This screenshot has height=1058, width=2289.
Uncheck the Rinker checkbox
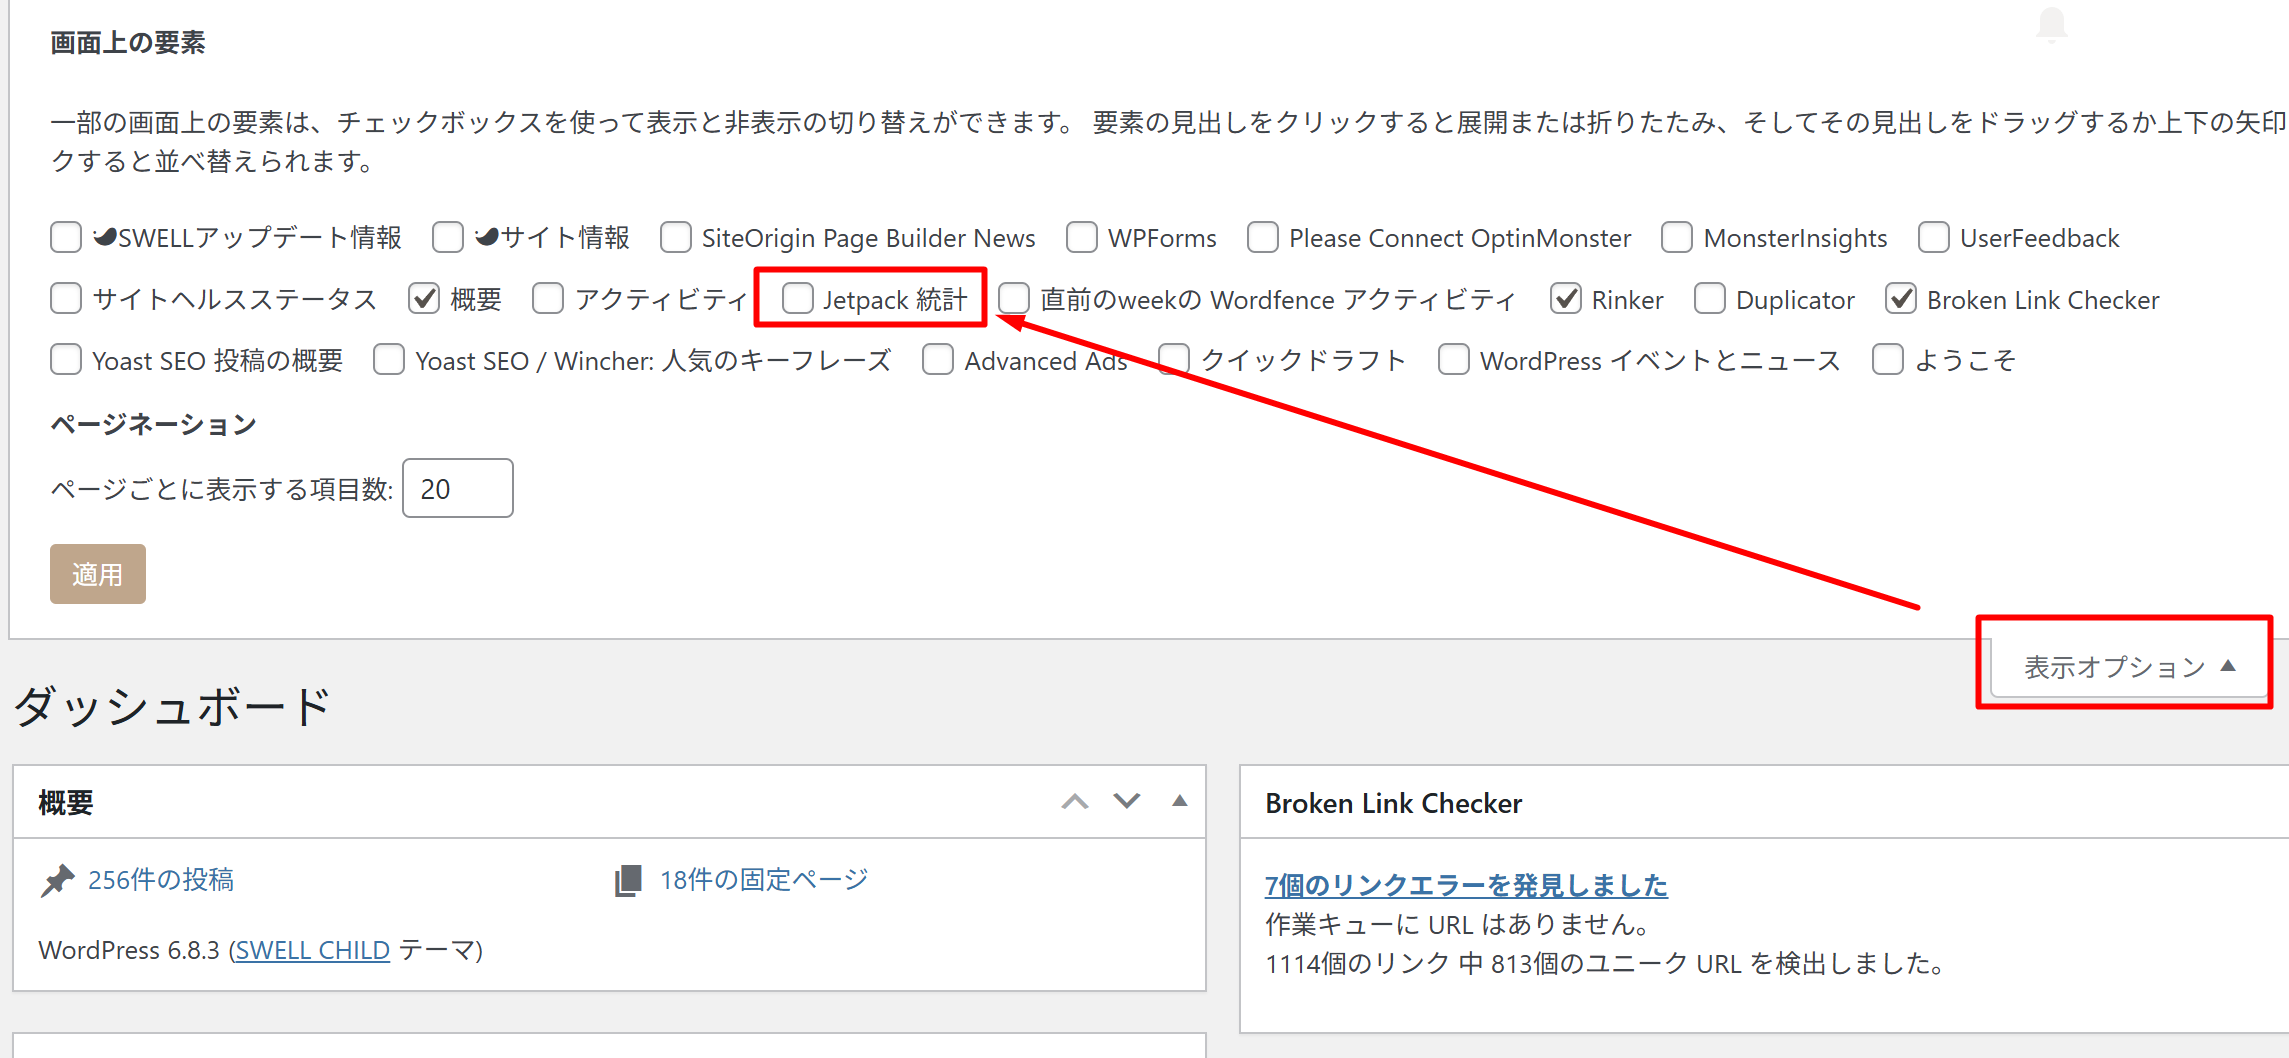tap(1566, 299)
